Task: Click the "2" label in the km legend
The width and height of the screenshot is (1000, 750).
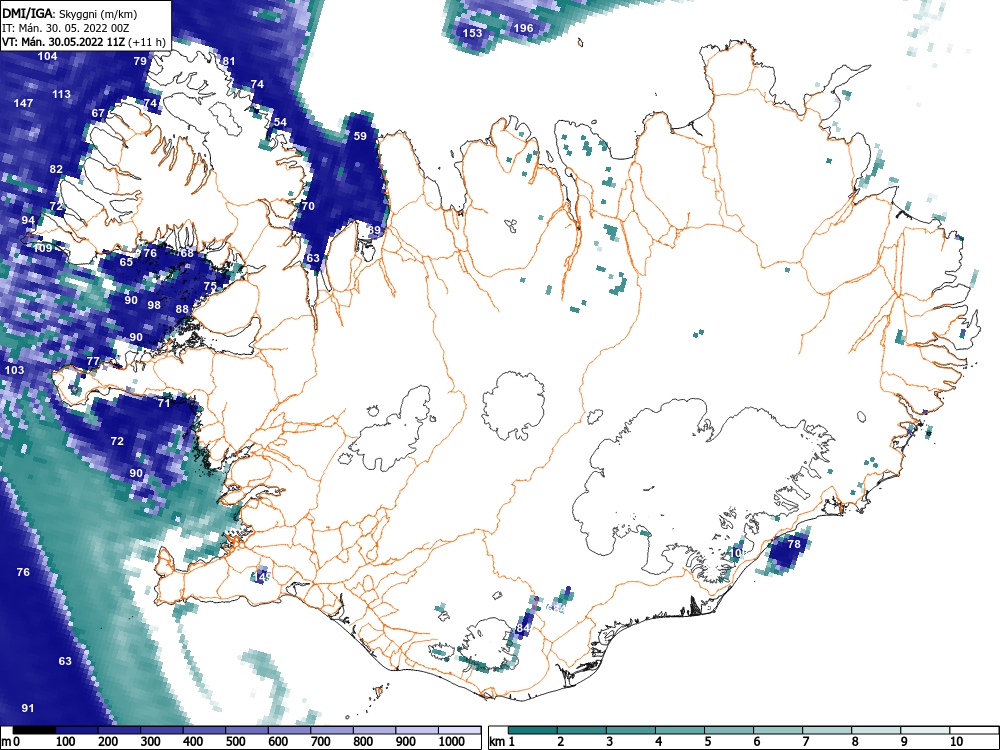Action: click(x=561, y=741)
